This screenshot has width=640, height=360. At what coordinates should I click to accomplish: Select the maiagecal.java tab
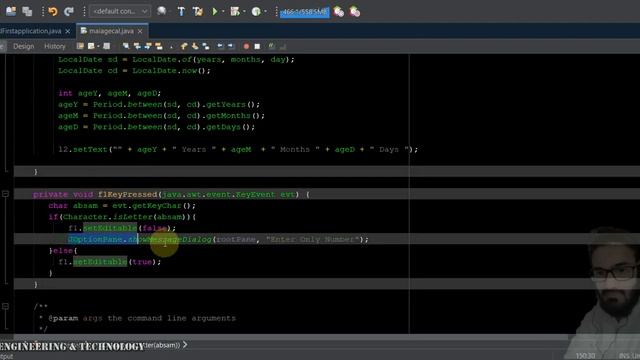point(111,31)
